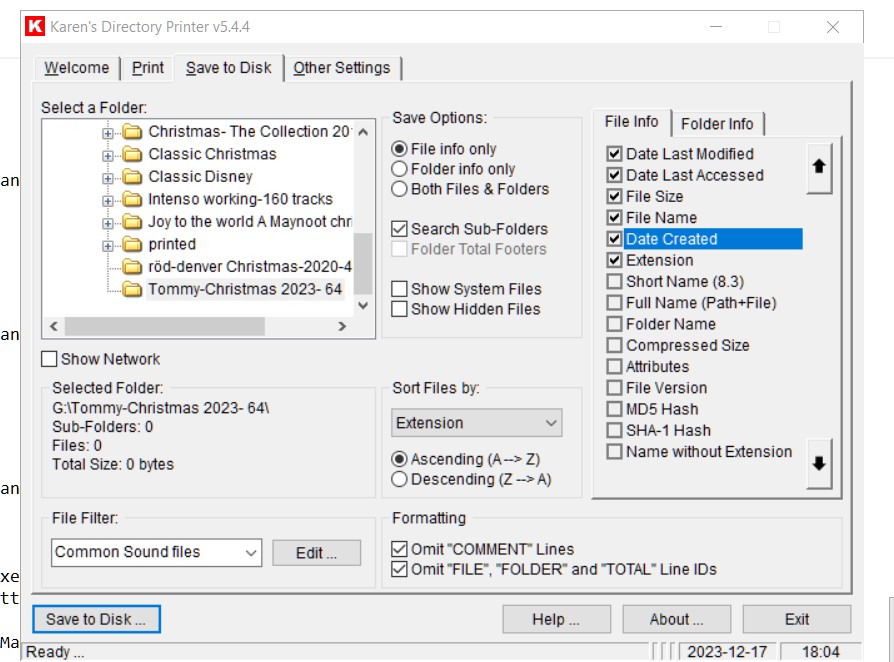Select Ascending (A --> Z) sort order
This screenshot has height=662, width=894.
466,460
